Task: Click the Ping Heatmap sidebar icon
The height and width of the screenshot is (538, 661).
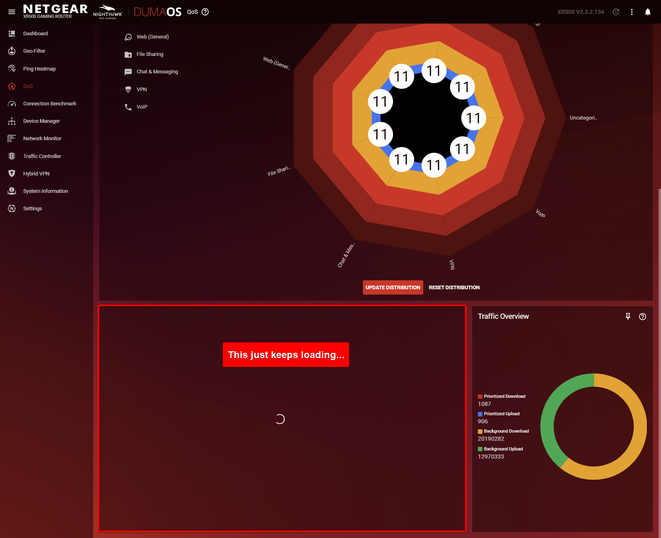Action: (x=12, y=68)
